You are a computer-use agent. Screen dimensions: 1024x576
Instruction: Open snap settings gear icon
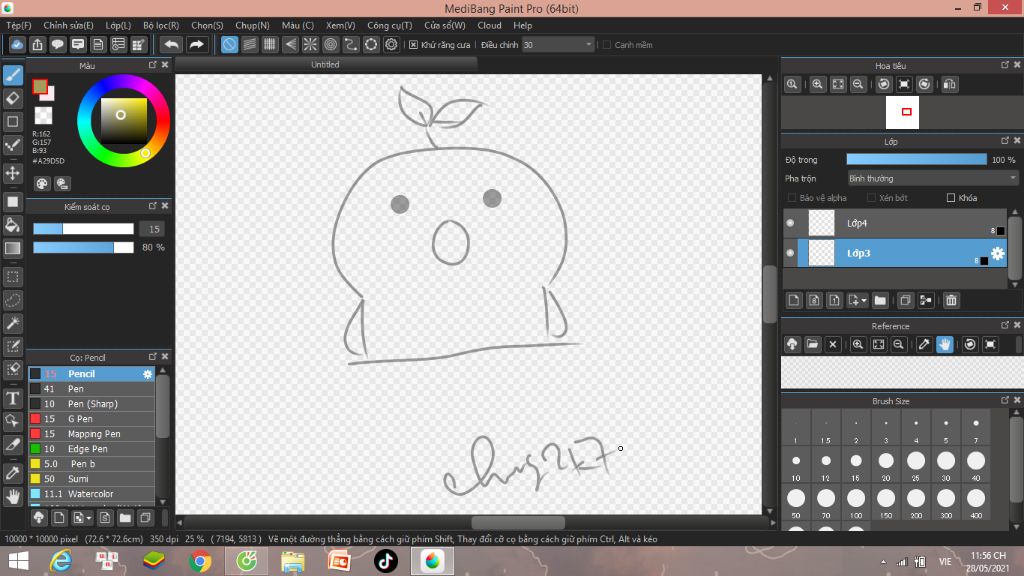coord(391,44)
